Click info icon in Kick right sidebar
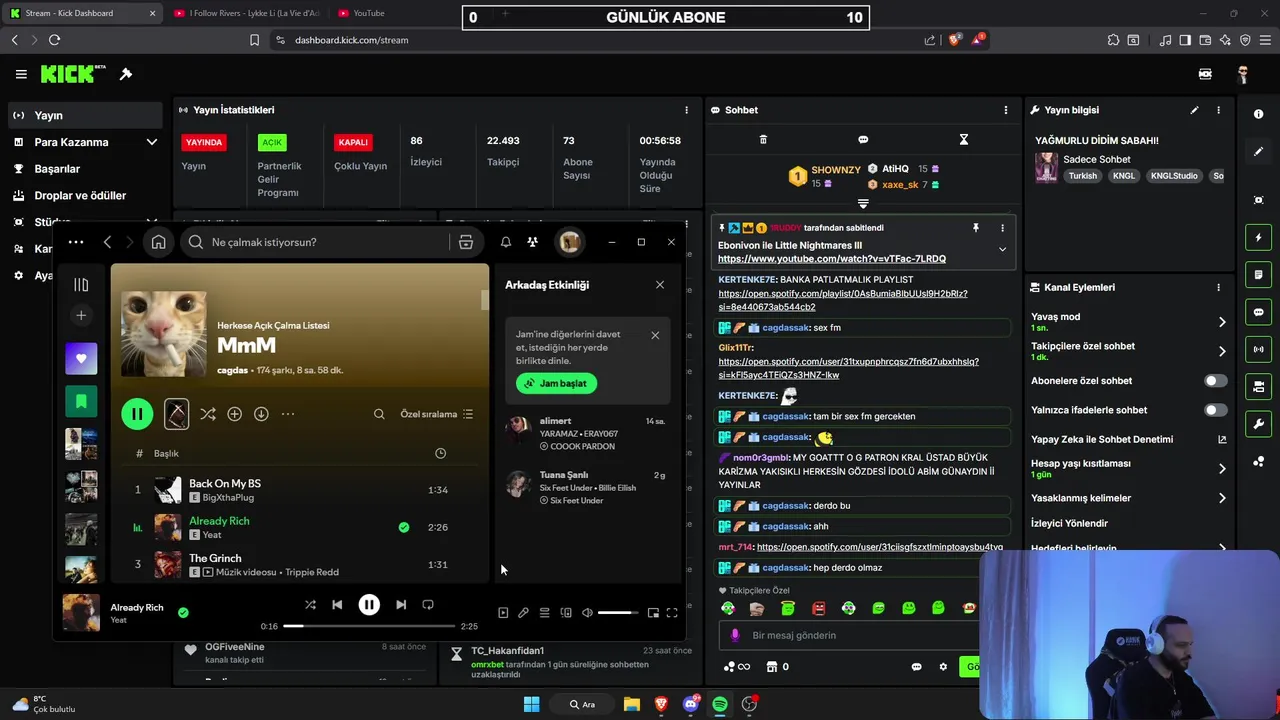 point(1259,114)
